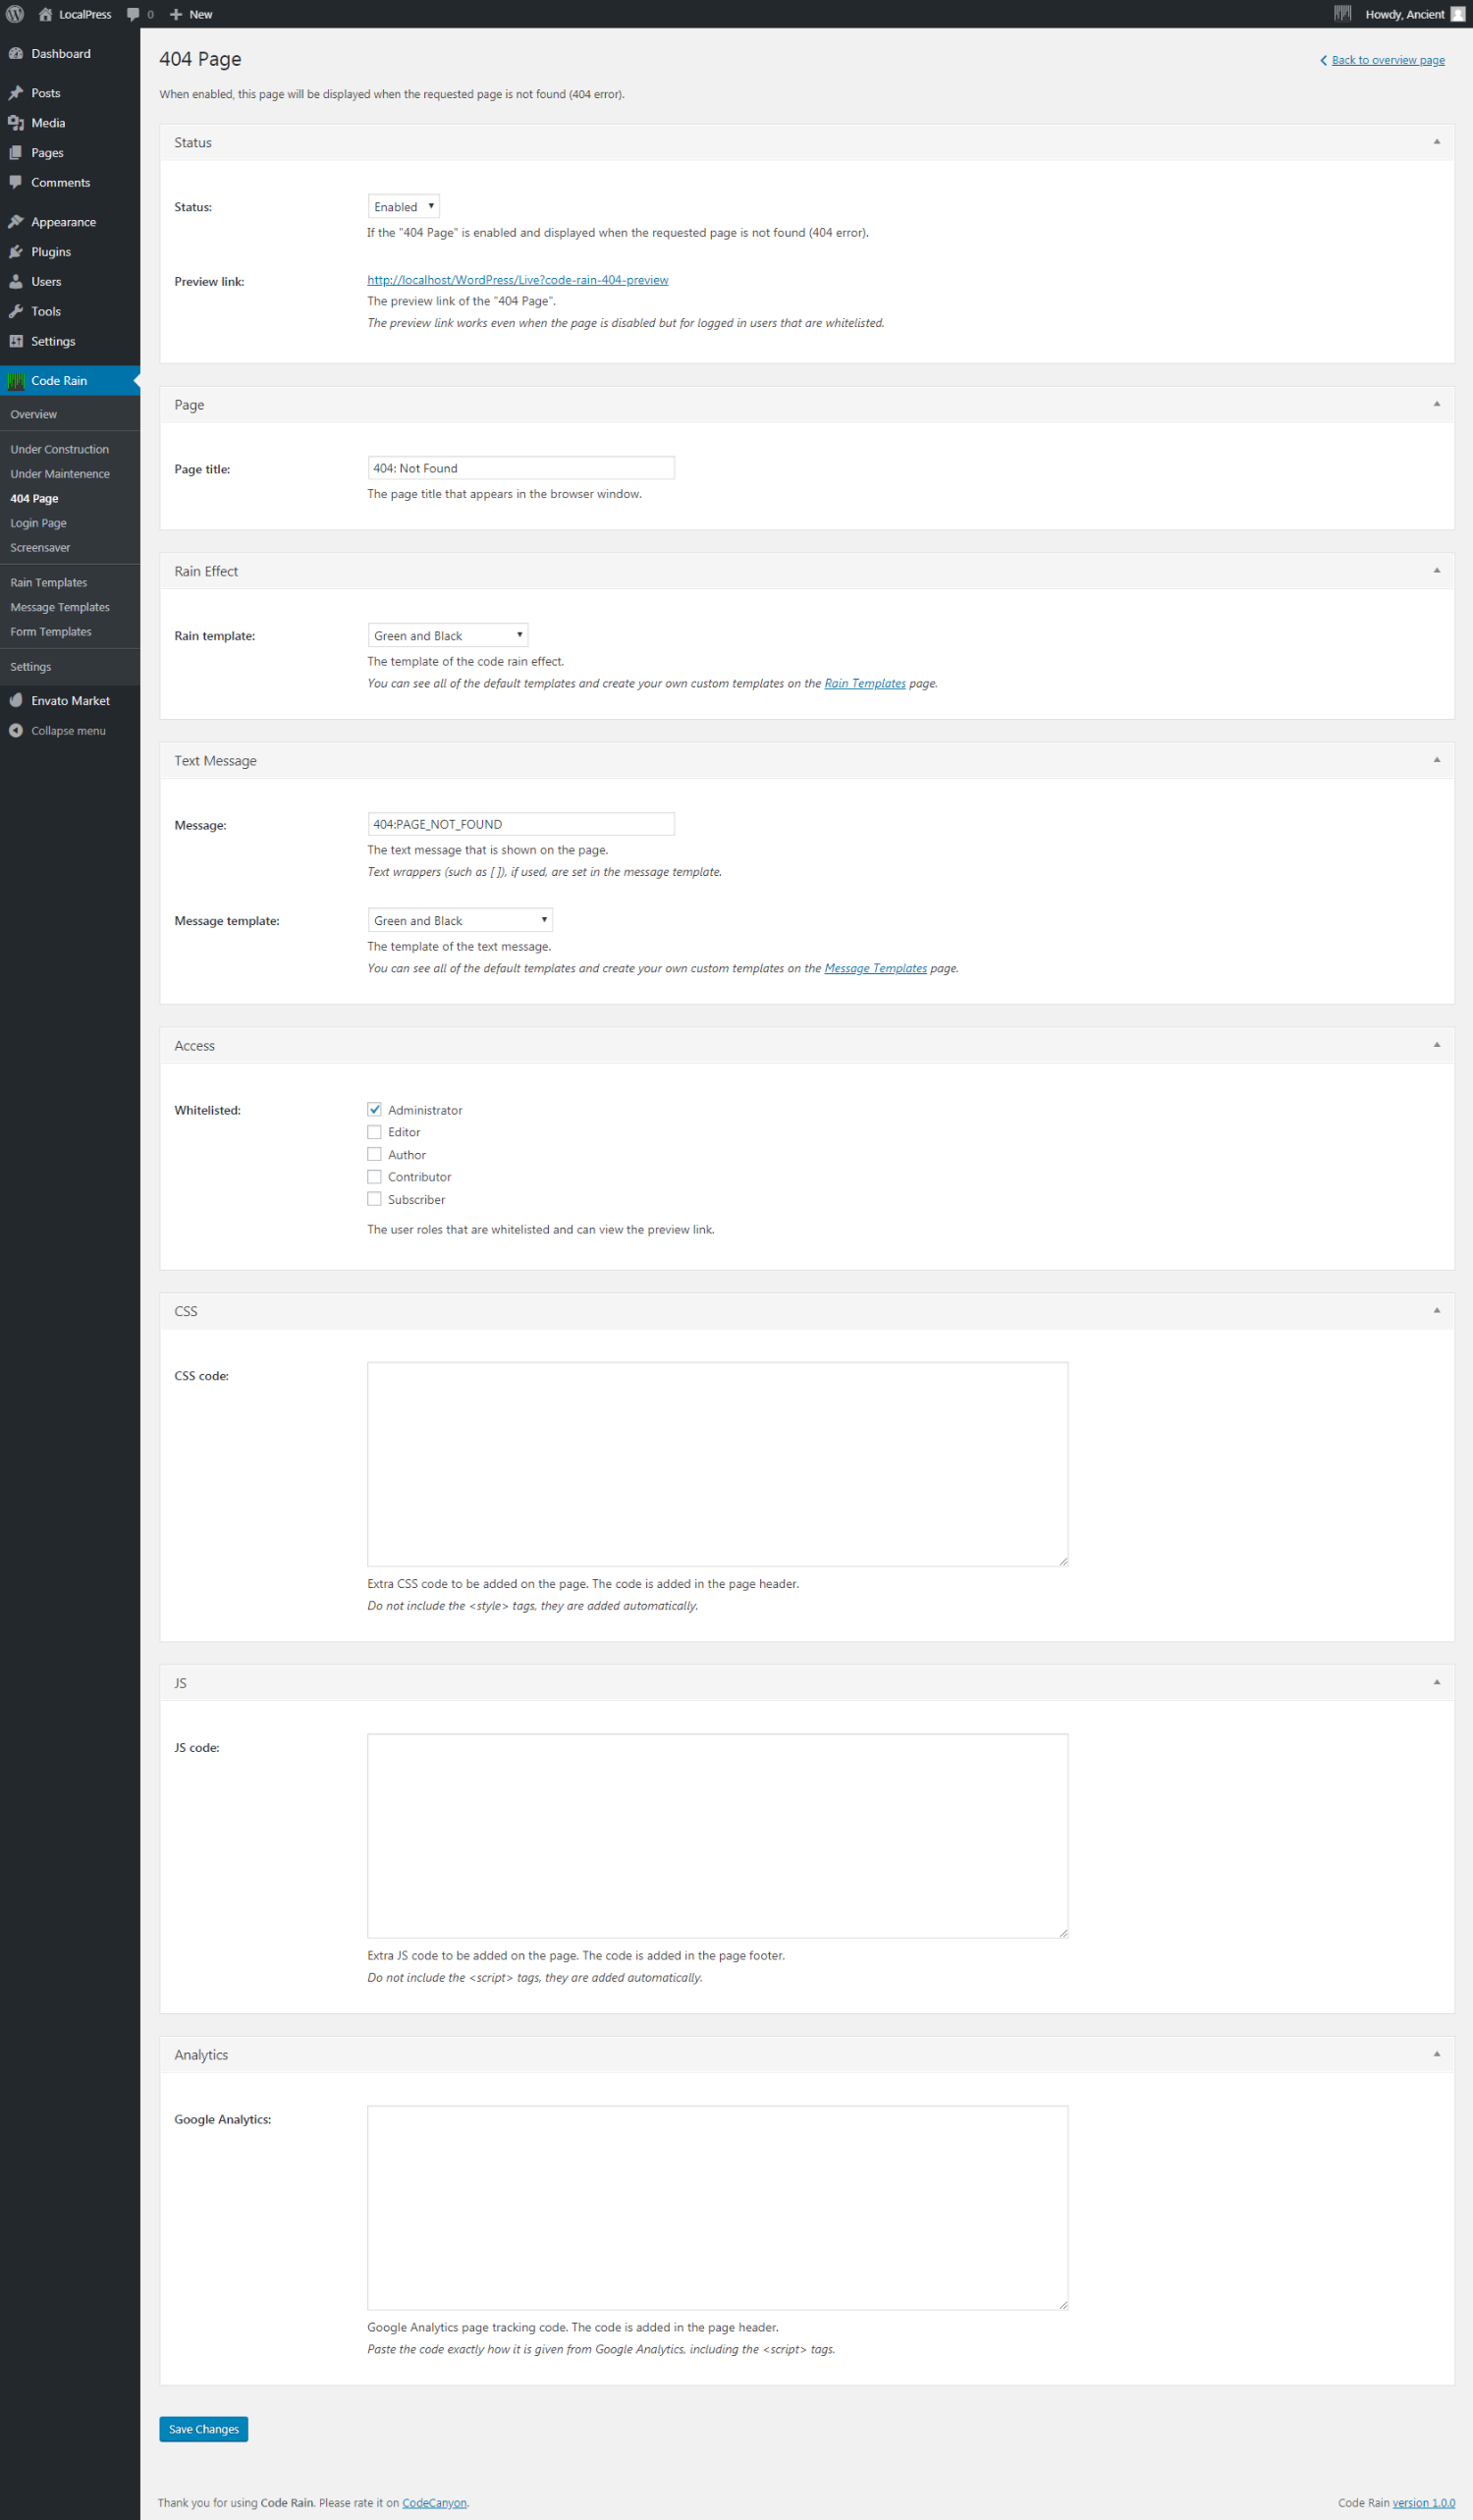Open Rain Templates submenu item

click(x=48, y=583)
